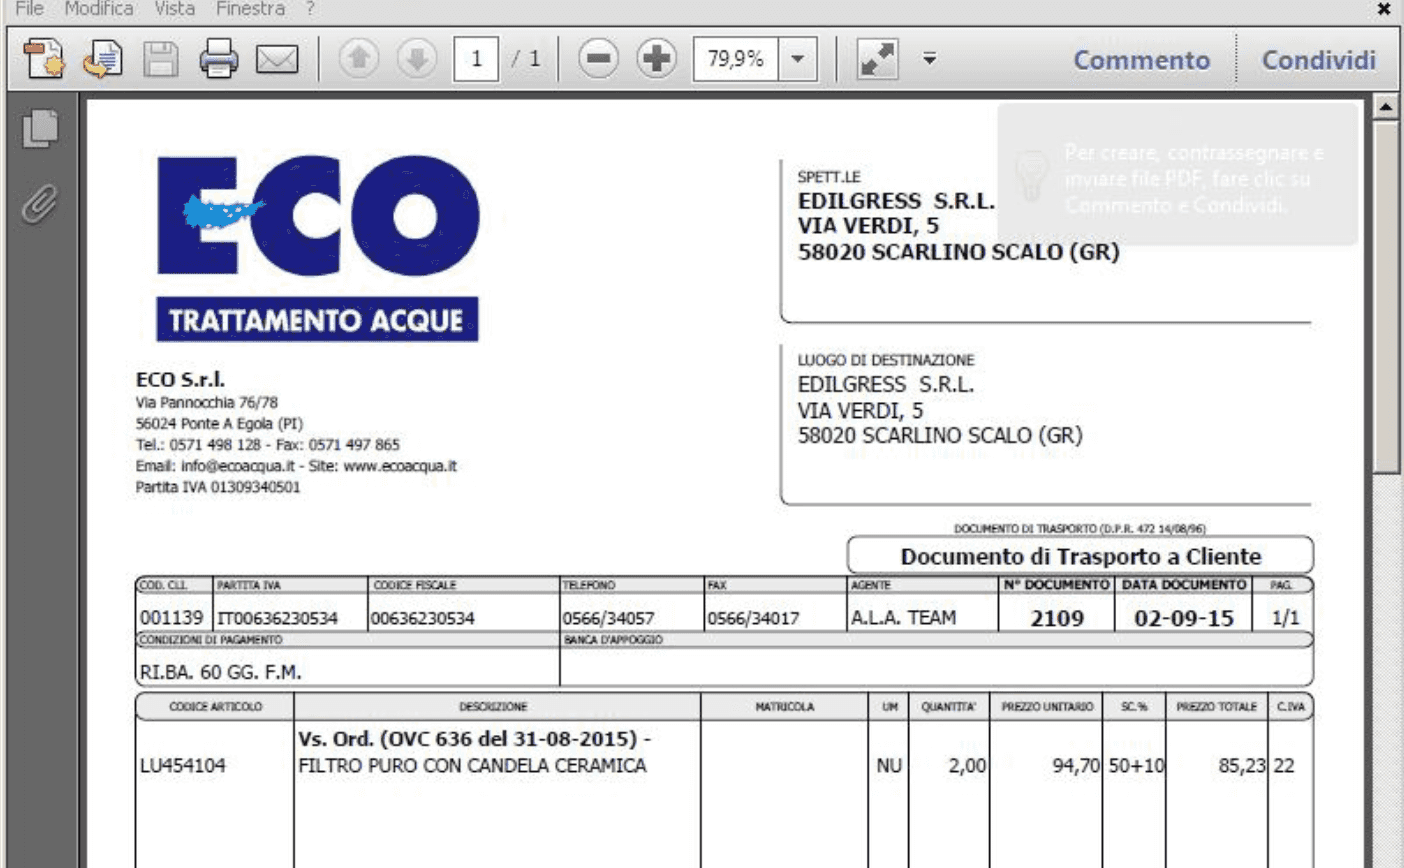Click the 'Documento di Trasporto a Cliente' title
Screen dimensions: 1404x868
click(1081, 556)
